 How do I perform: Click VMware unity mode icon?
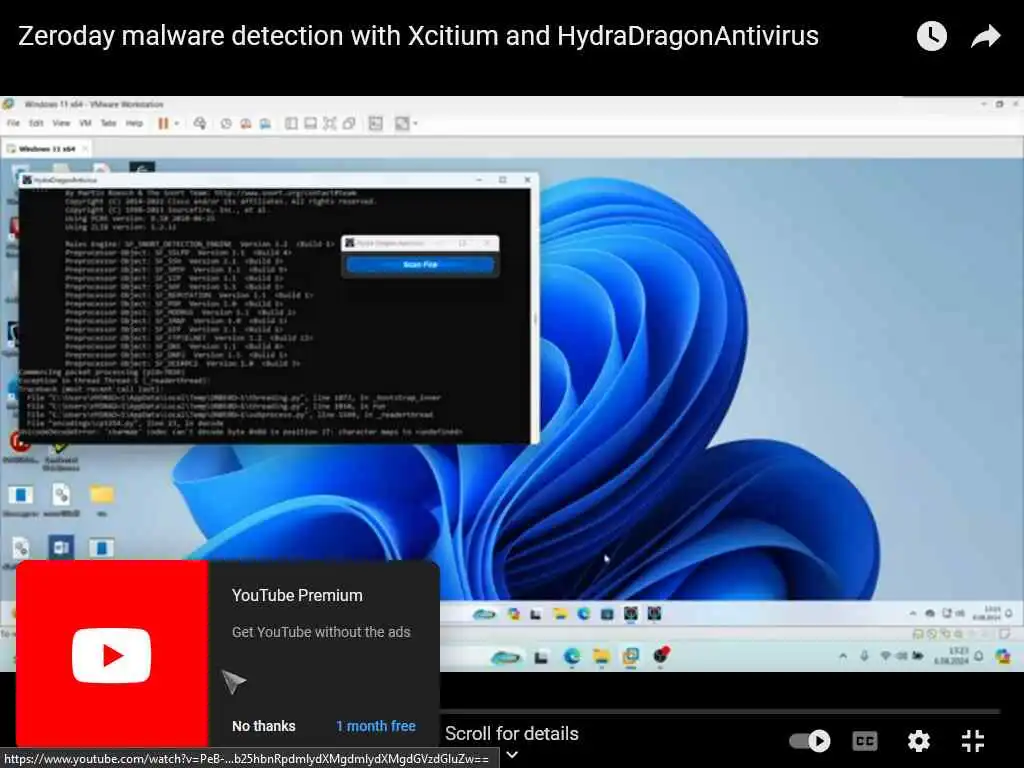click(x=349, y=123)
